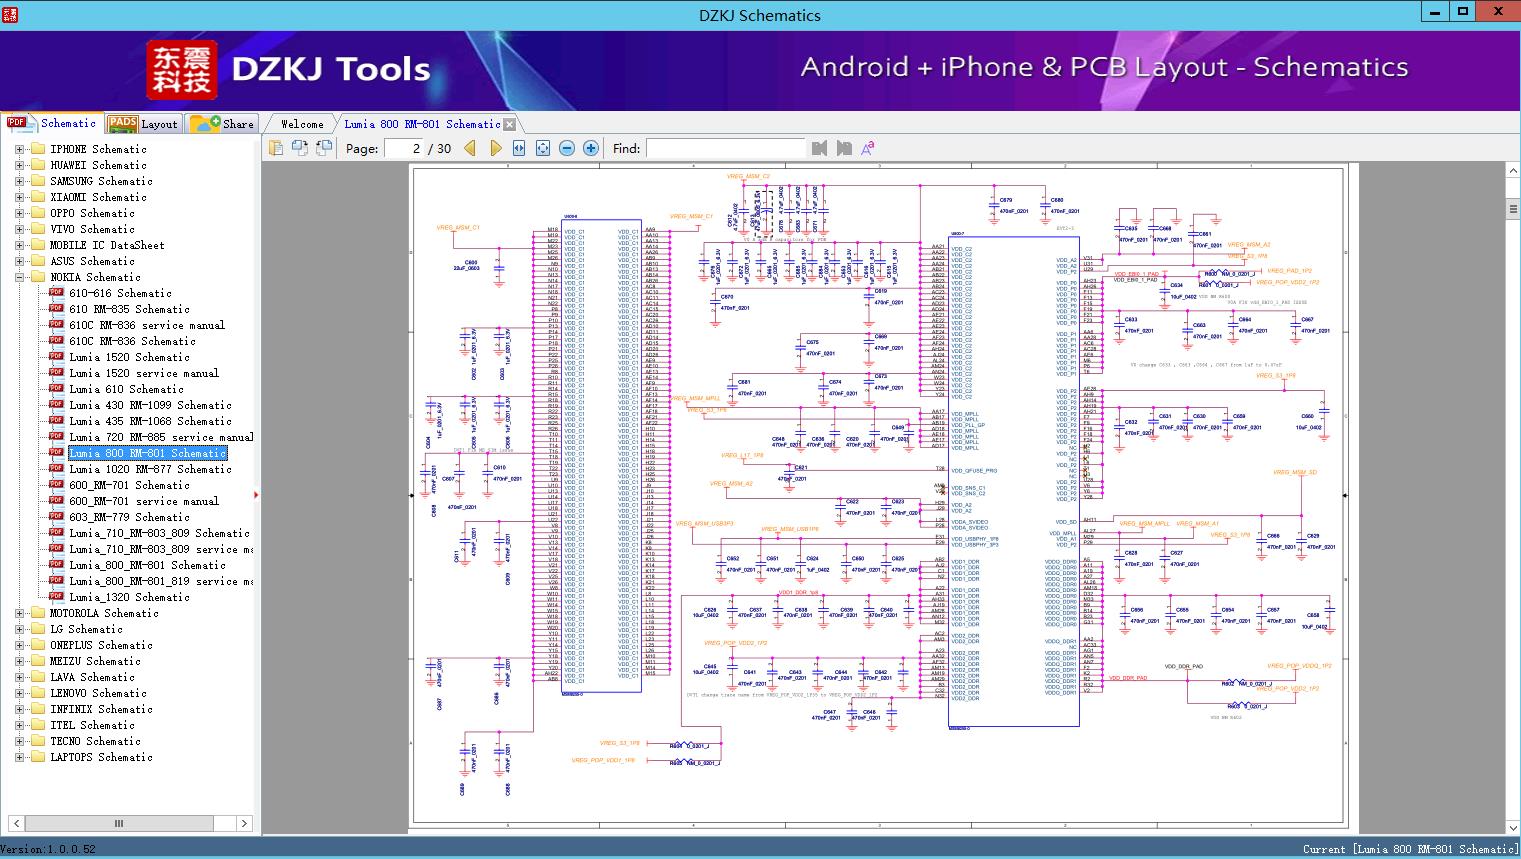Click the PDF icon beside 610C RM-836 Schematic
Viewport: 1521px width, 859px height.
click(x=57, y=341)
